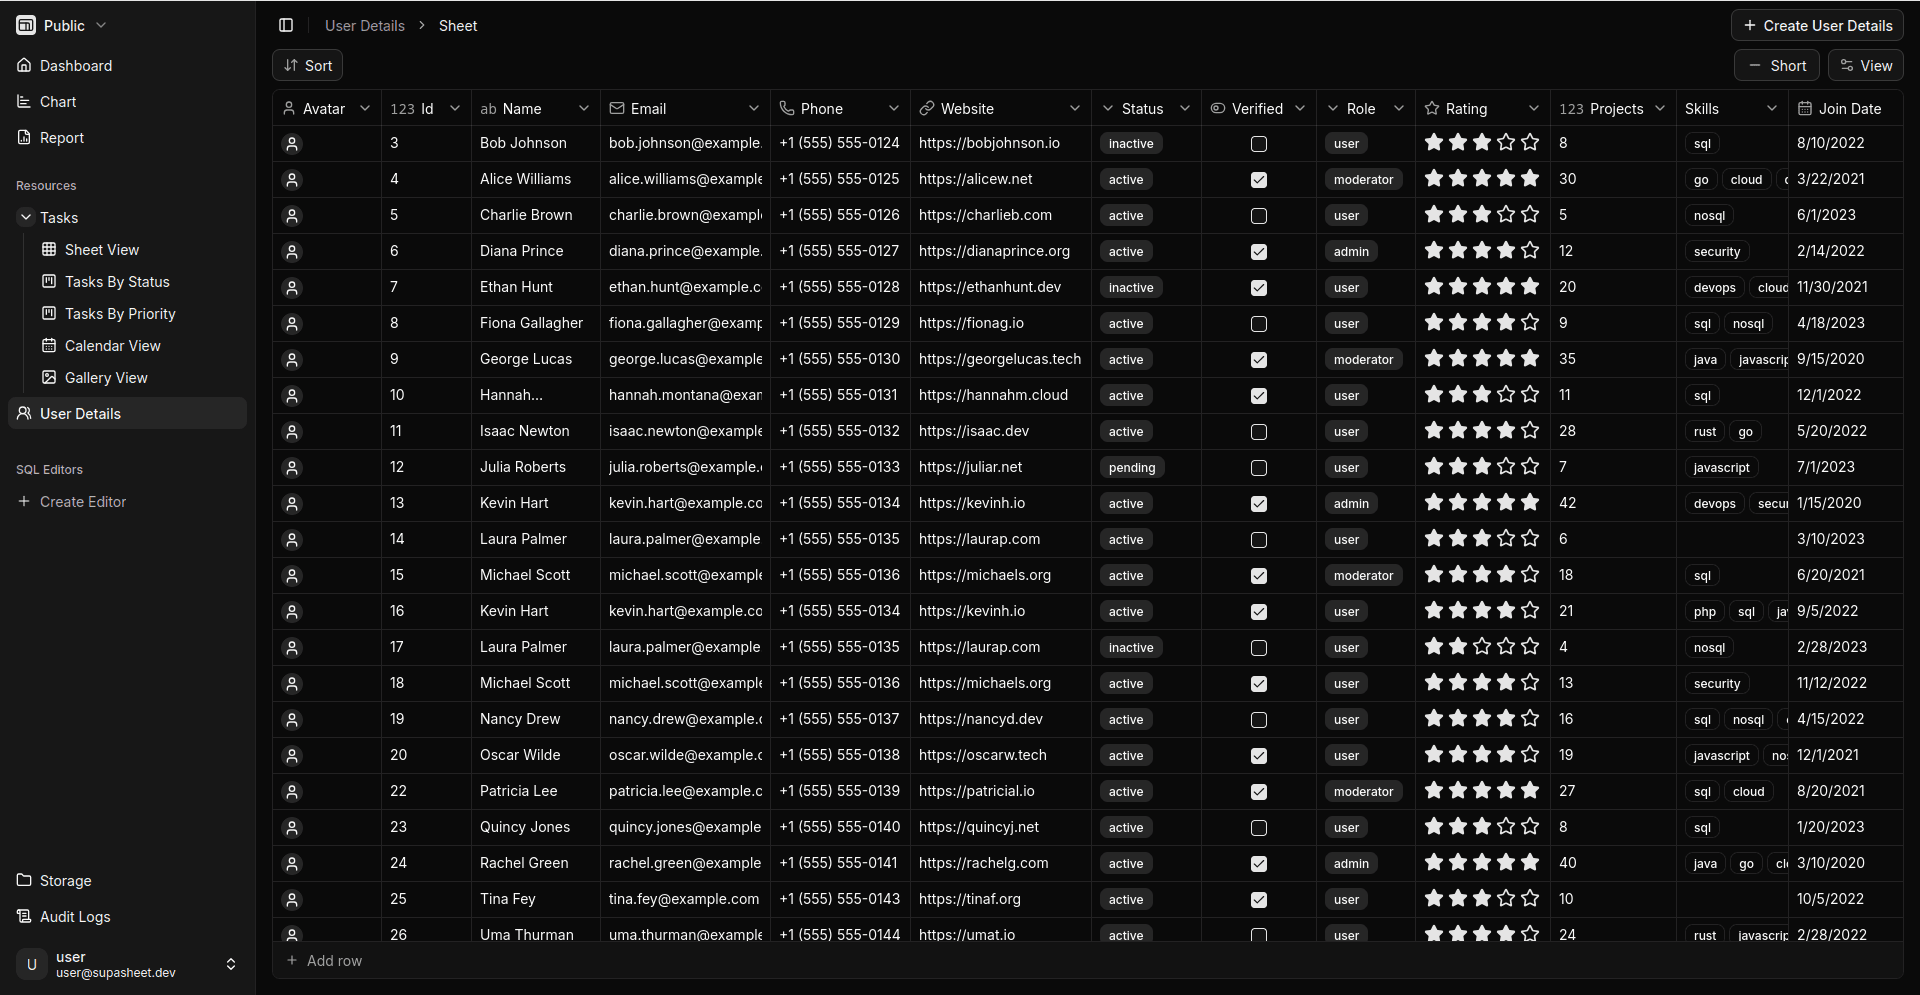This screenshot has height=995, width=1920.
Task: Open Gallery View under Tasks
Action: point(106,377)
